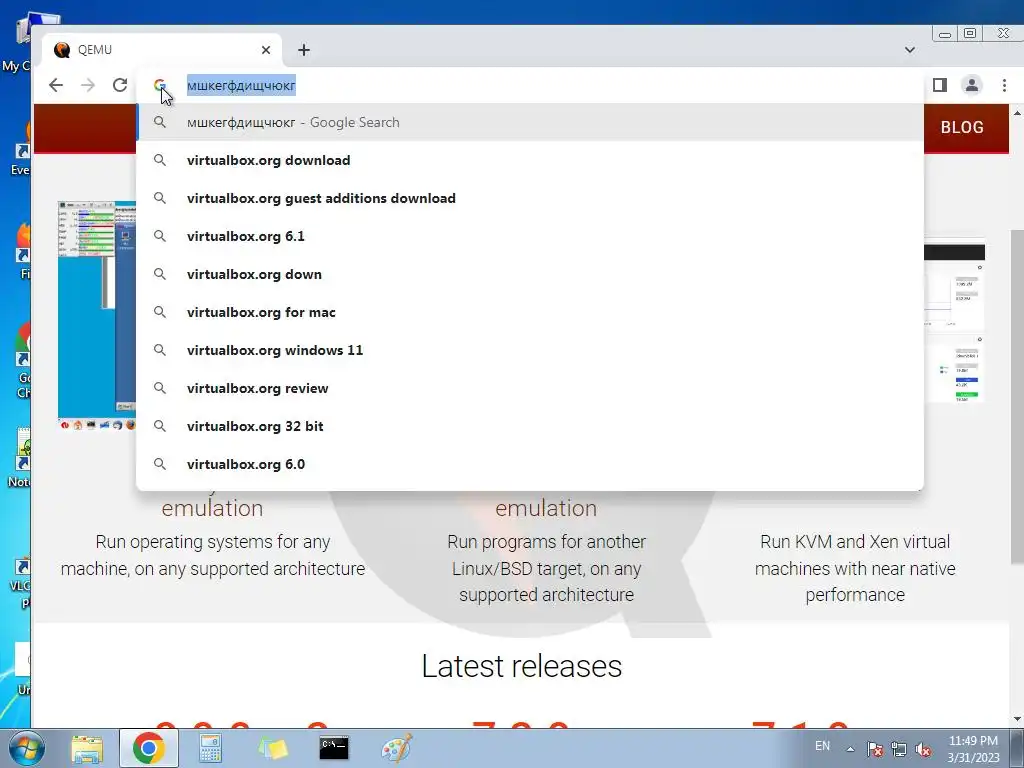Click the left QEMU screenshot thumbnail

[x=97, y=315]
